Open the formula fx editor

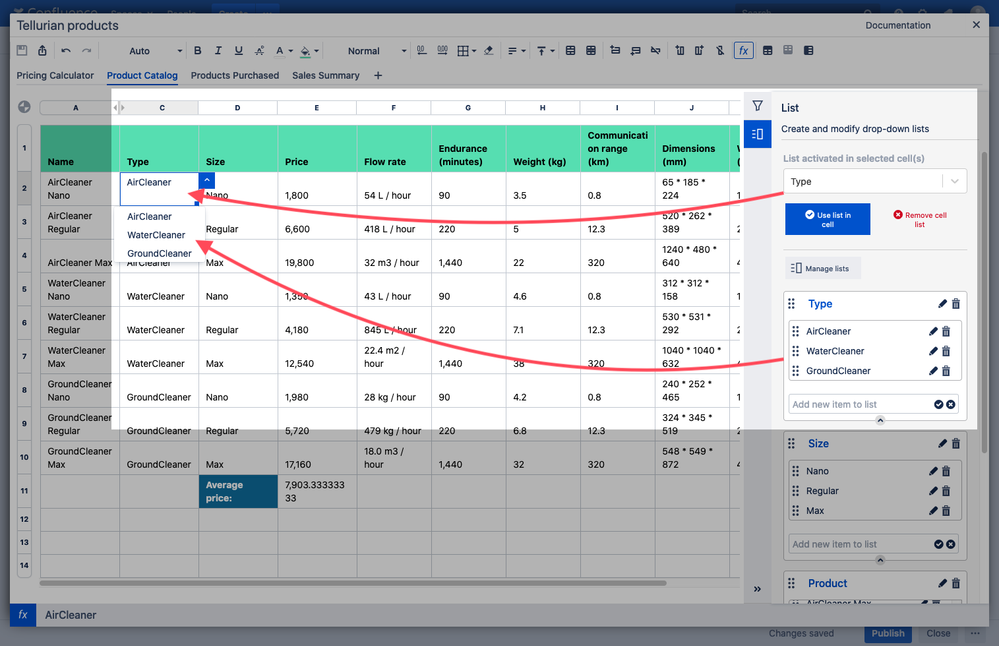(x=743, y=51)
